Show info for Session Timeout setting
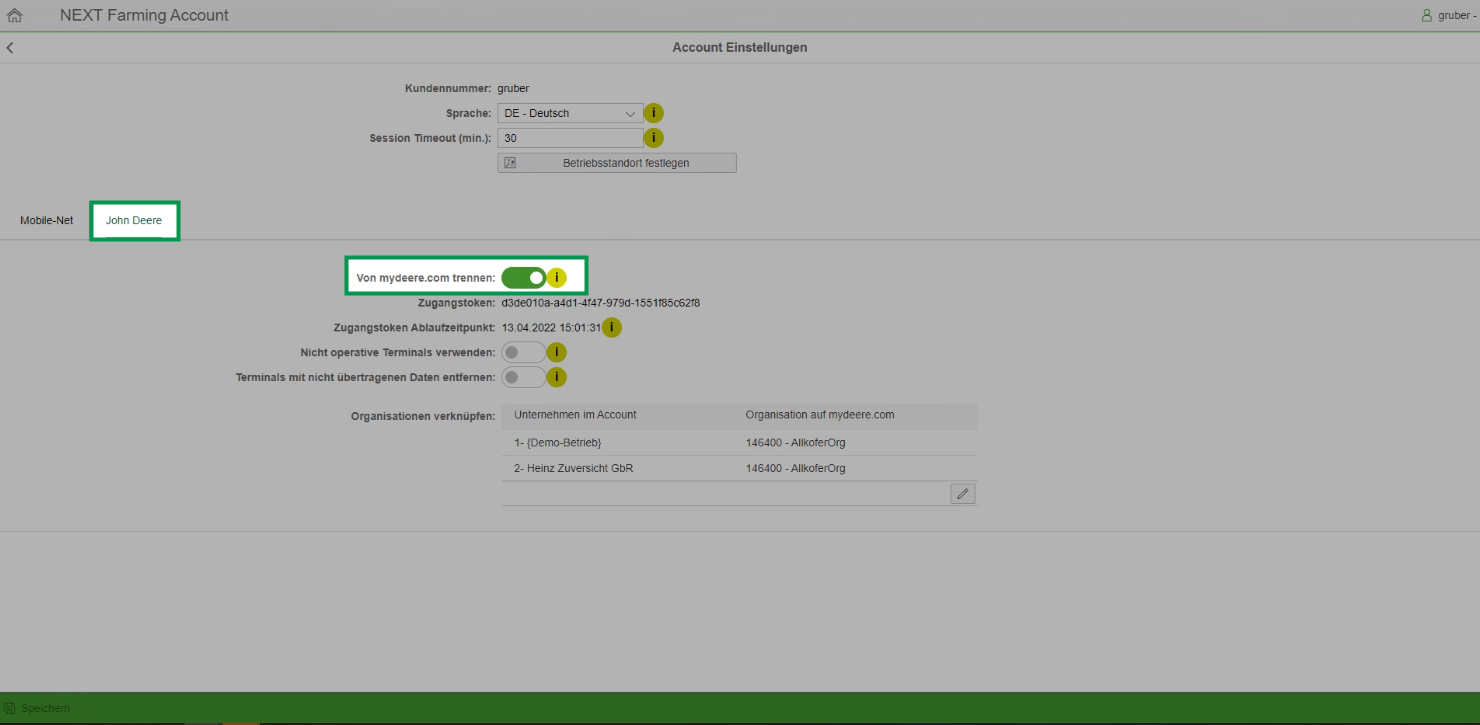 point(653,138)
